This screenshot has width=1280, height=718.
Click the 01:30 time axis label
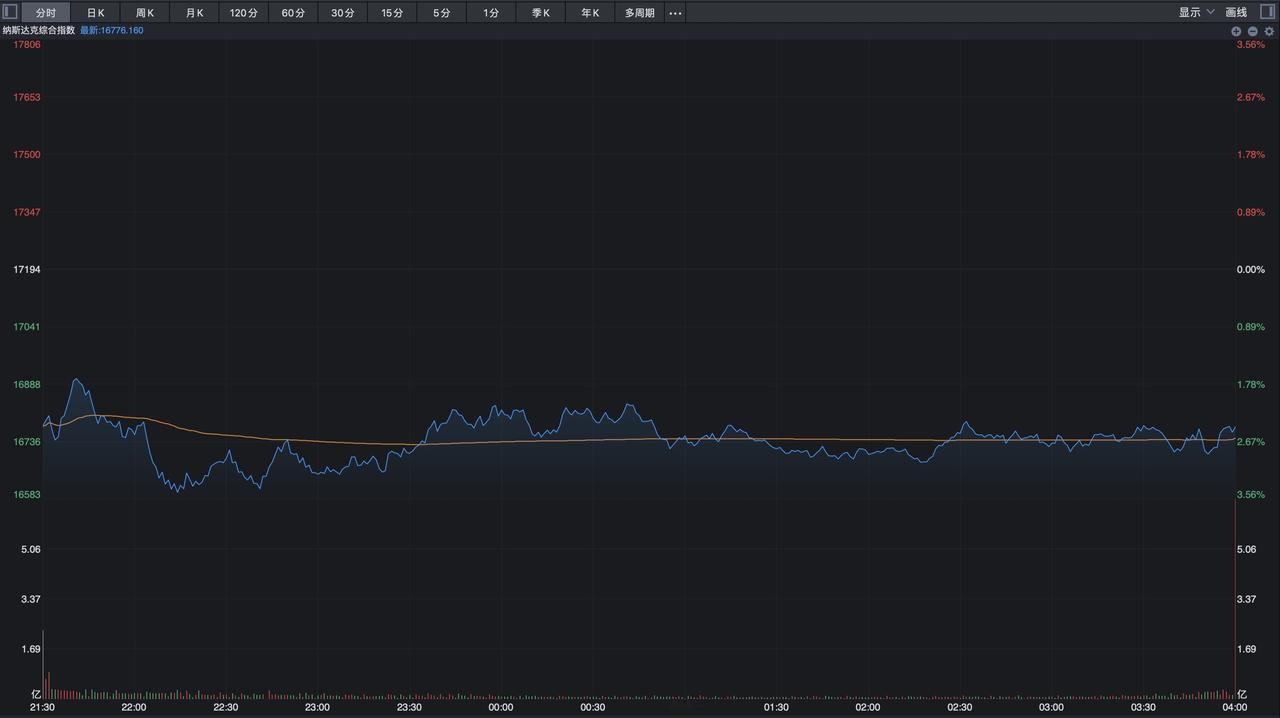click(776, 707)
